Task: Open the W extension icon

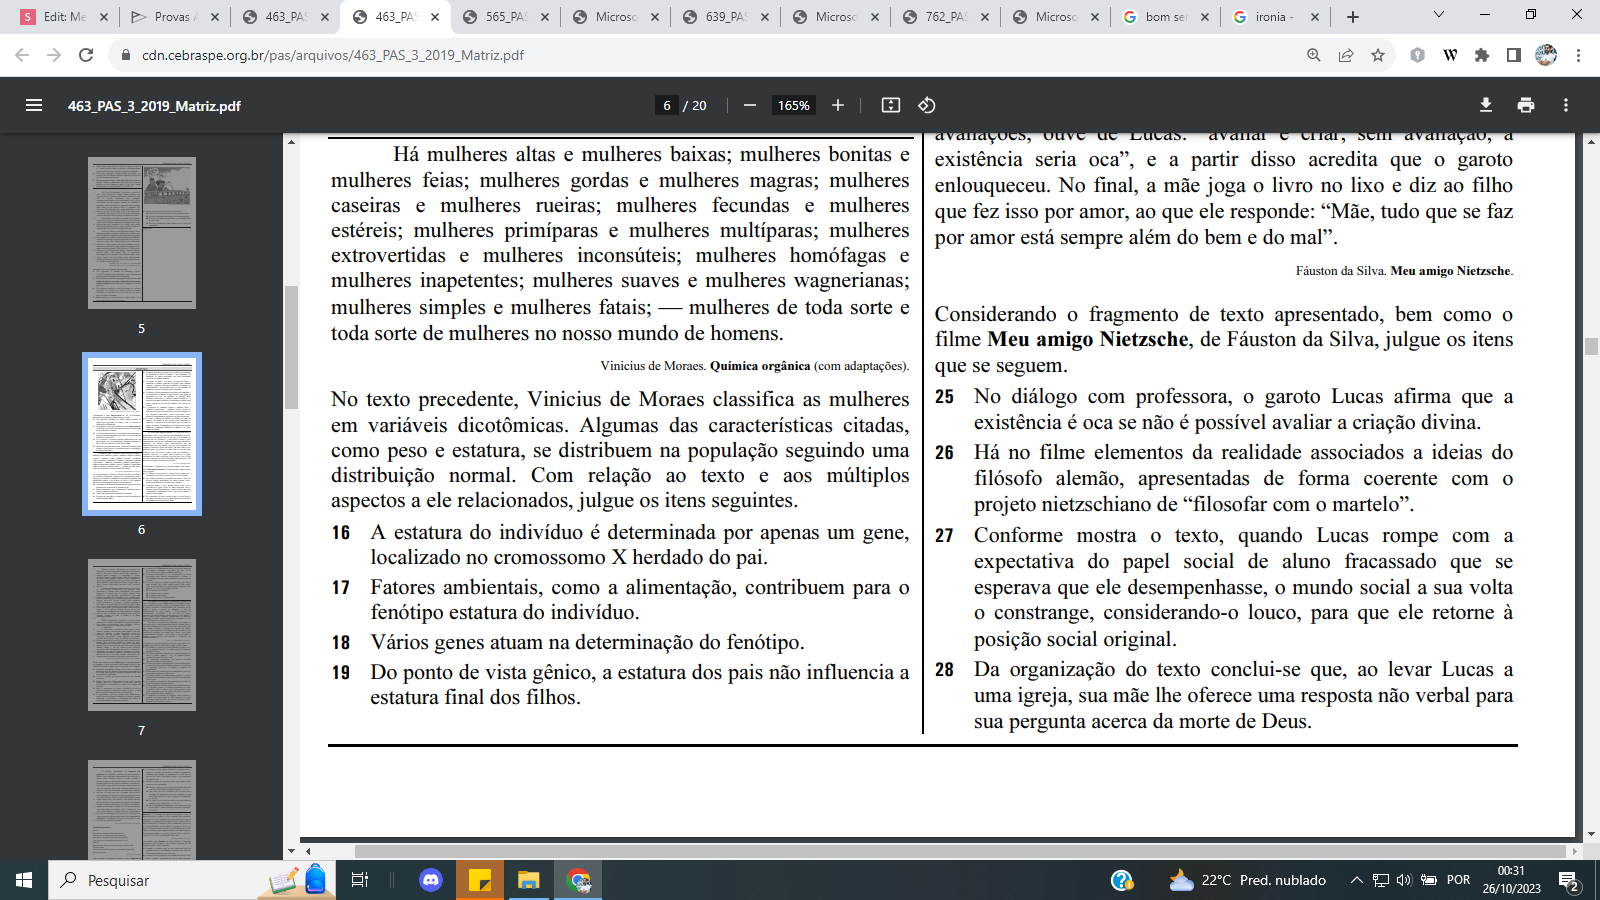Action: [1450, 55]
